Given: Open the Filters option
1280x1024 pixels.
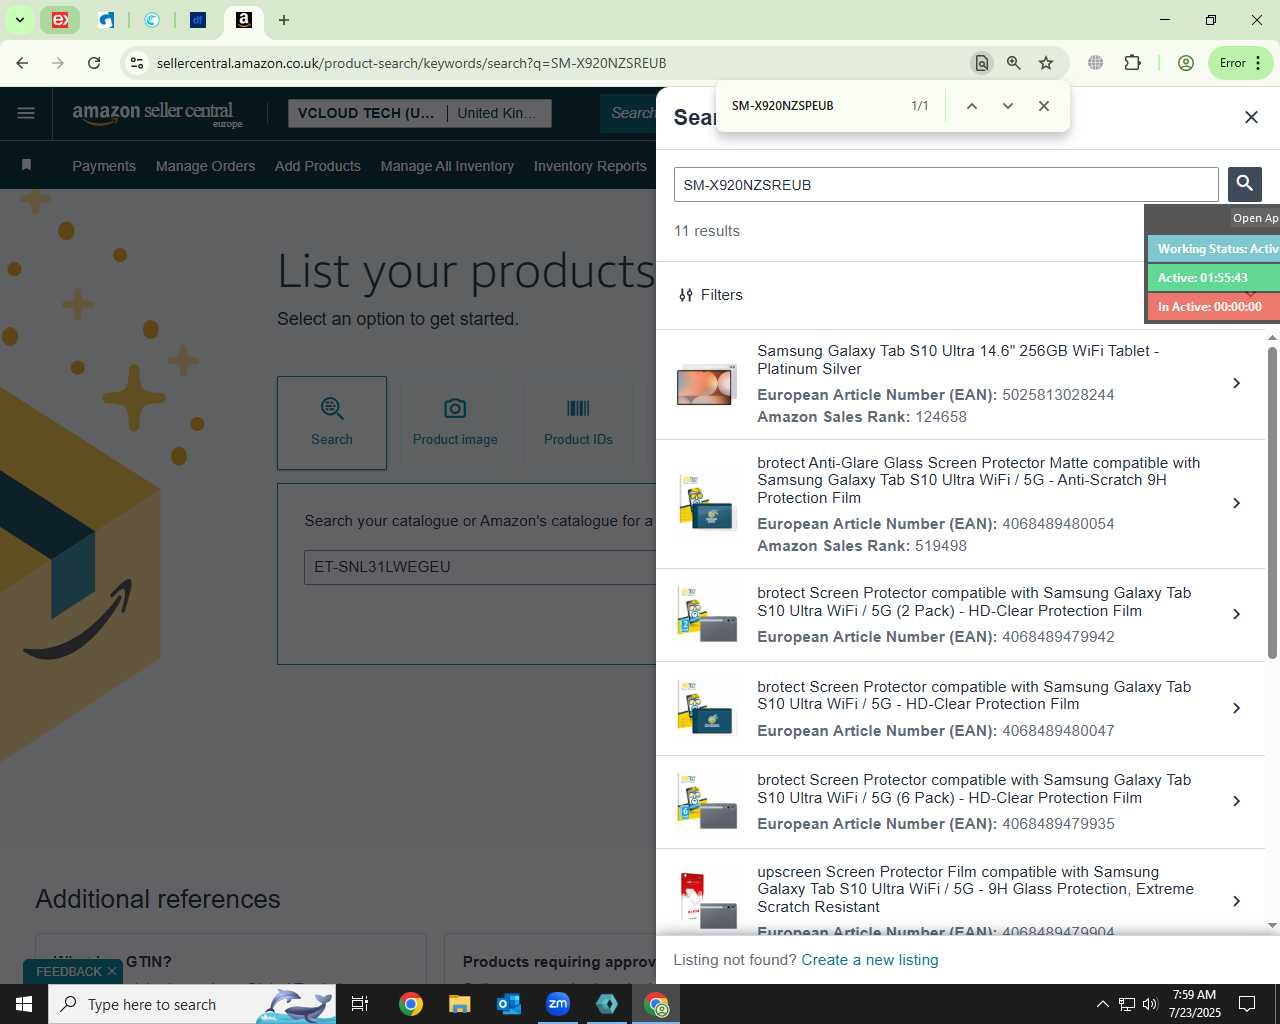Looking at the screenshot, I should (710, 295).
